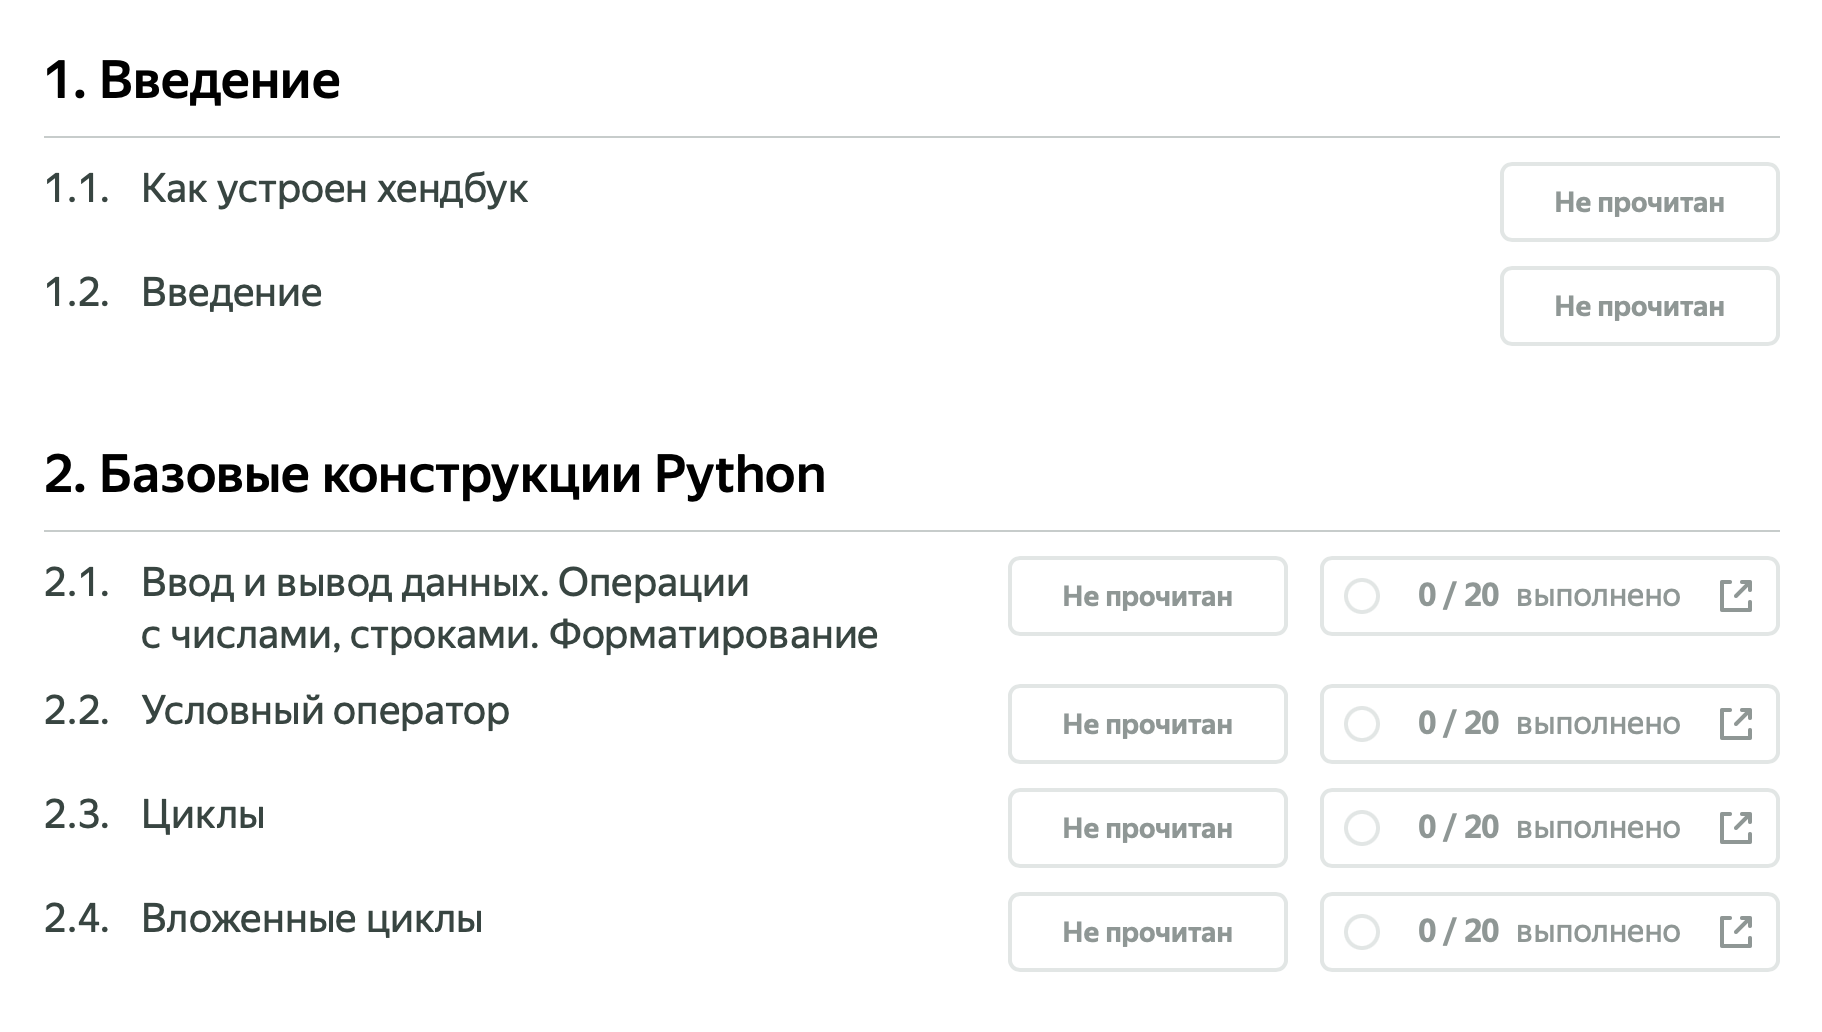The height and width of the screenshot is (1032, 1822).
Task: Mark Циклы chapter Не прочитан button
Action: tap(1147, 828)
